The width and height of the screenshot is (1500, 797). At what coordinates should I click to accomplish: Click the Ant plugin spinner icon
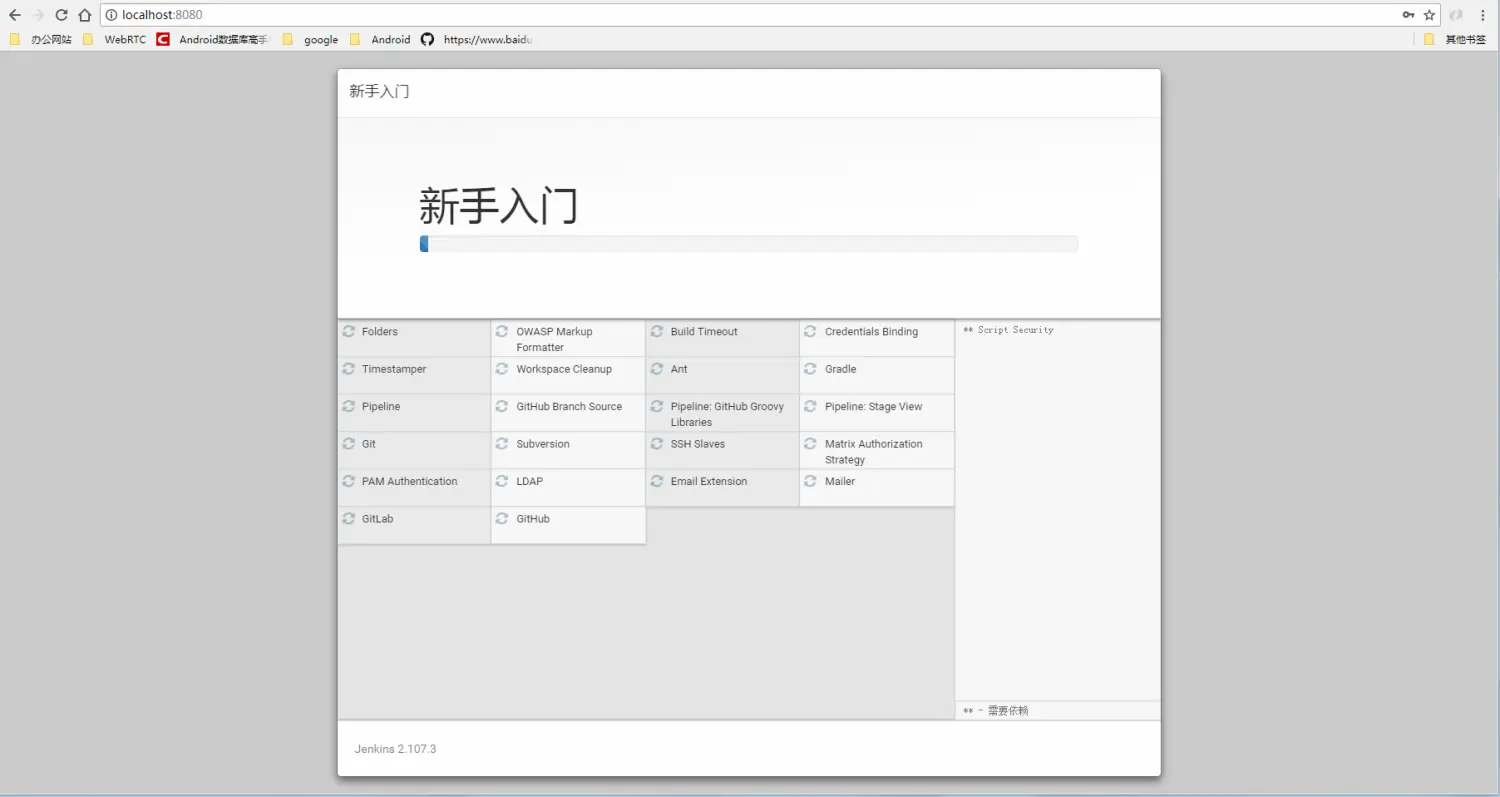point(657,369)
